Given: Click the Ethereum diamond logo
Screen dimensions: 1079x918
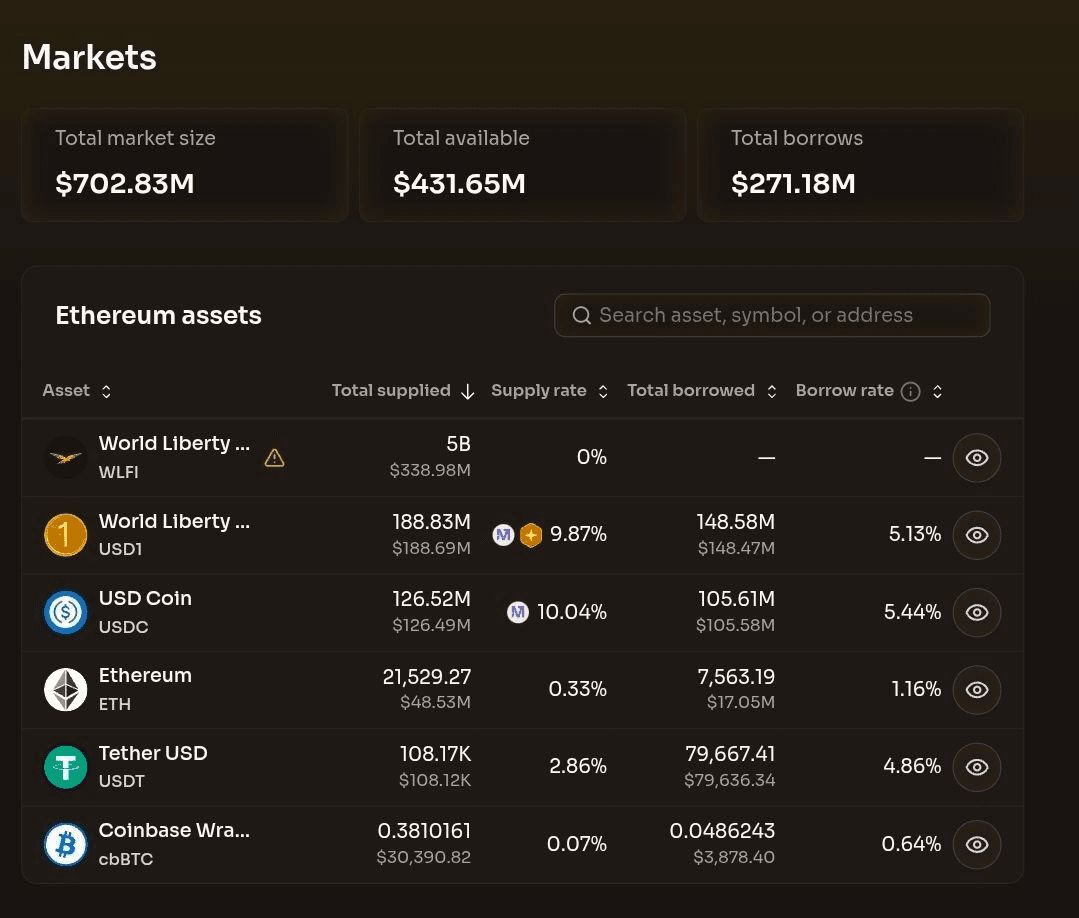Looking at the screenshot, I should click(65, 690).
